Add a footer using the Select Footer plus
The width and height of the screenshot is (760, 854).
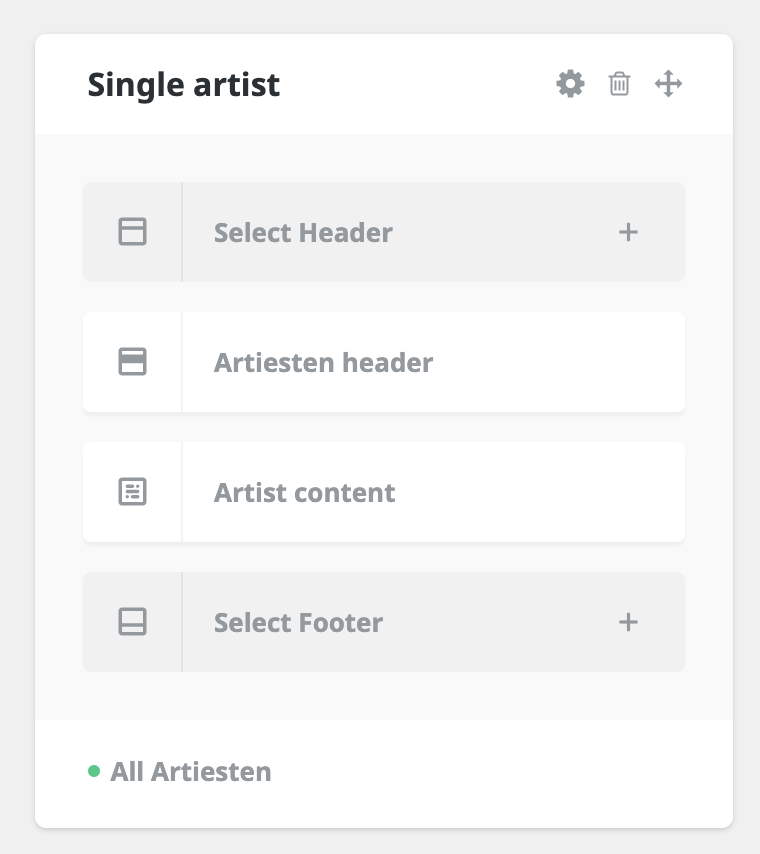pos(628,622)
